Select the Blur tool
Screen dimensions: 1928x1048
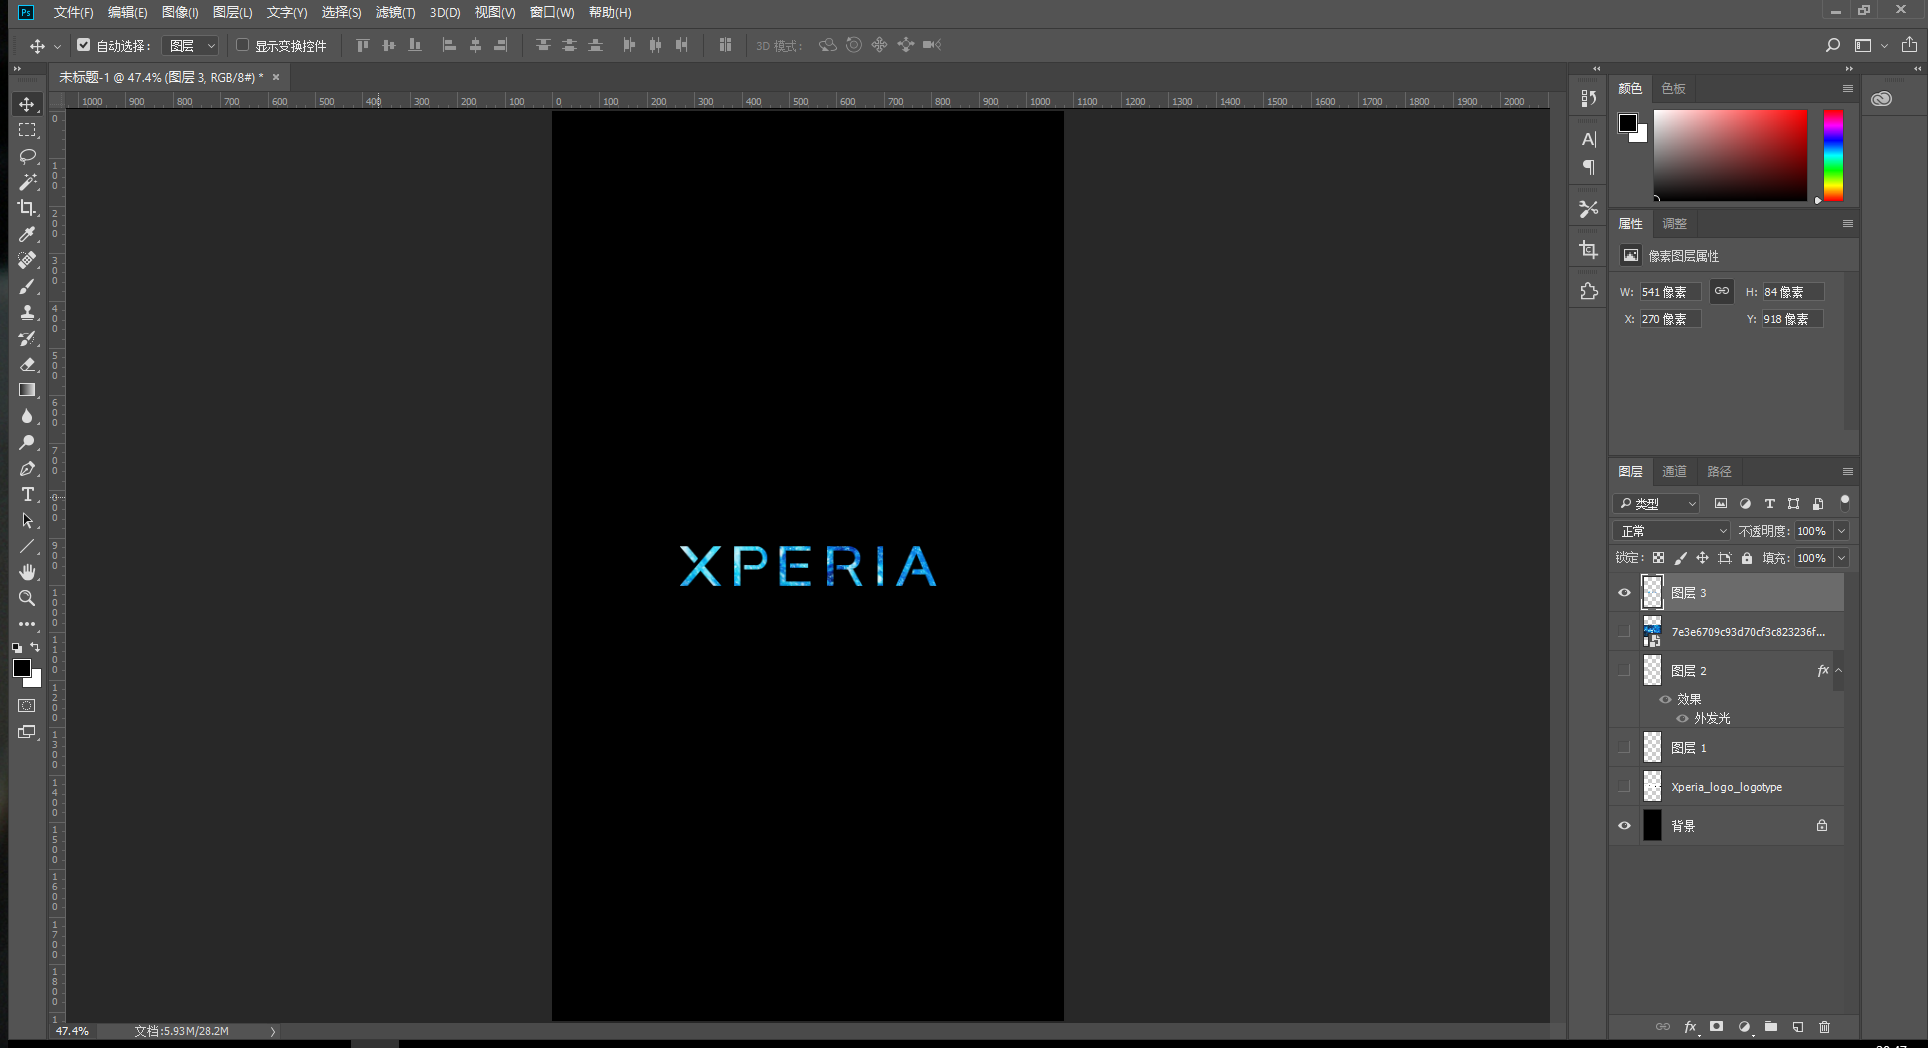click(27, 416)
